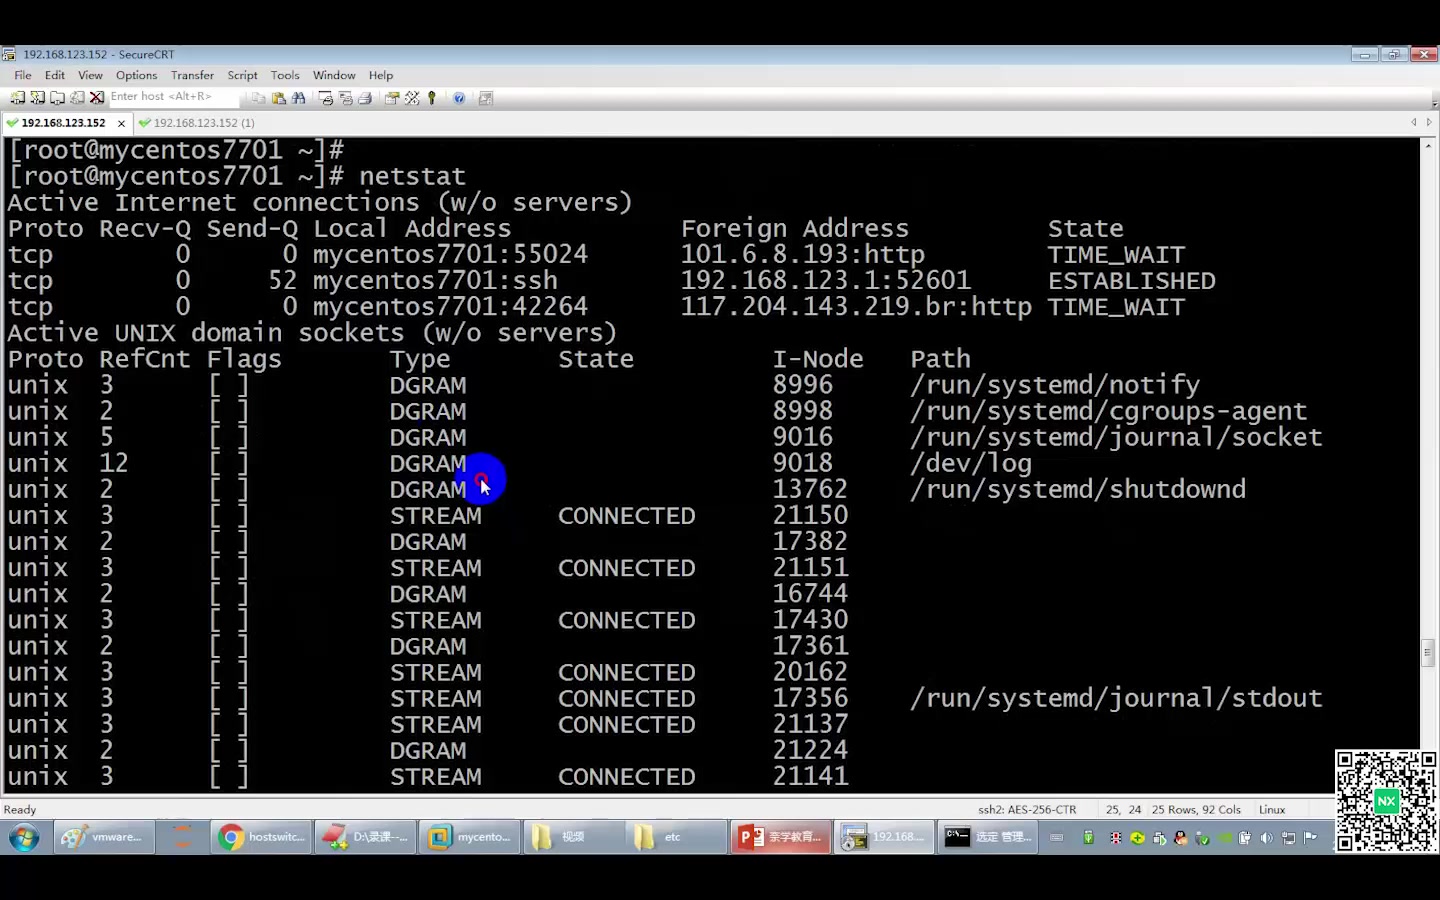Click the Global Options tools icon
The height and width of the screenshot is (900, 1440).
click(x=412, y=98)
